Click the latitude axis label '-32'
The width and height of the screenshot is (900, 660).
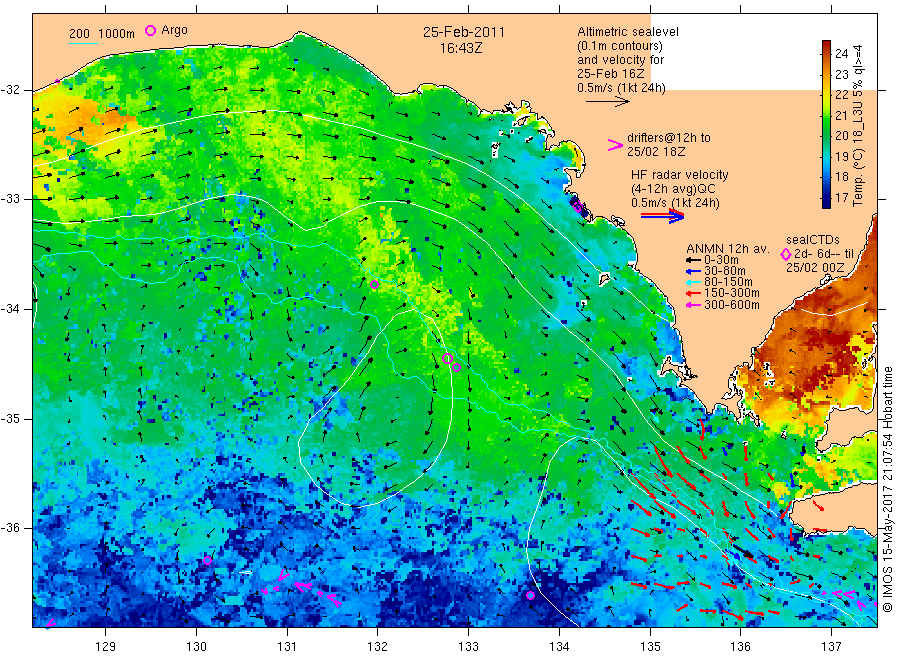tap(10, 90)
